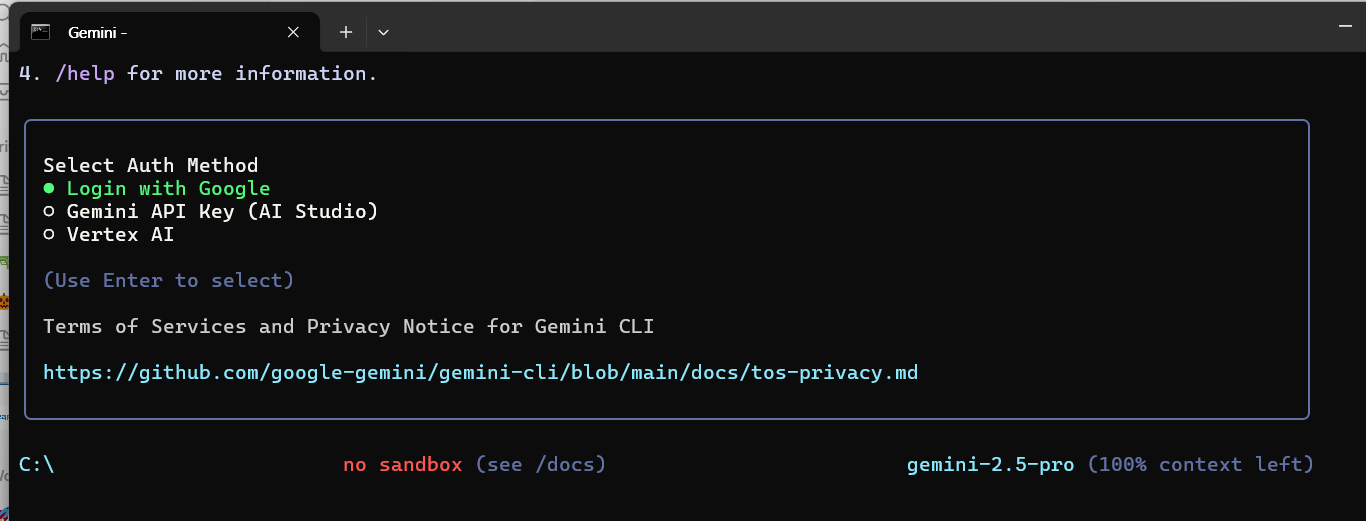Click the (Use Enter to select) hint
Screen dimensions: 1366x521
click(169, 280)
